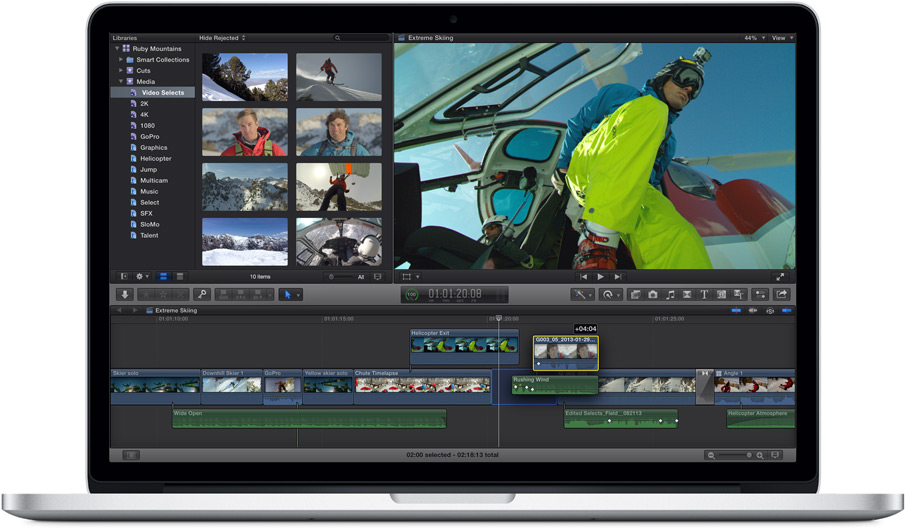Click the browser search field
Viewport: 905px width, 530px height.
pos(361,38)
